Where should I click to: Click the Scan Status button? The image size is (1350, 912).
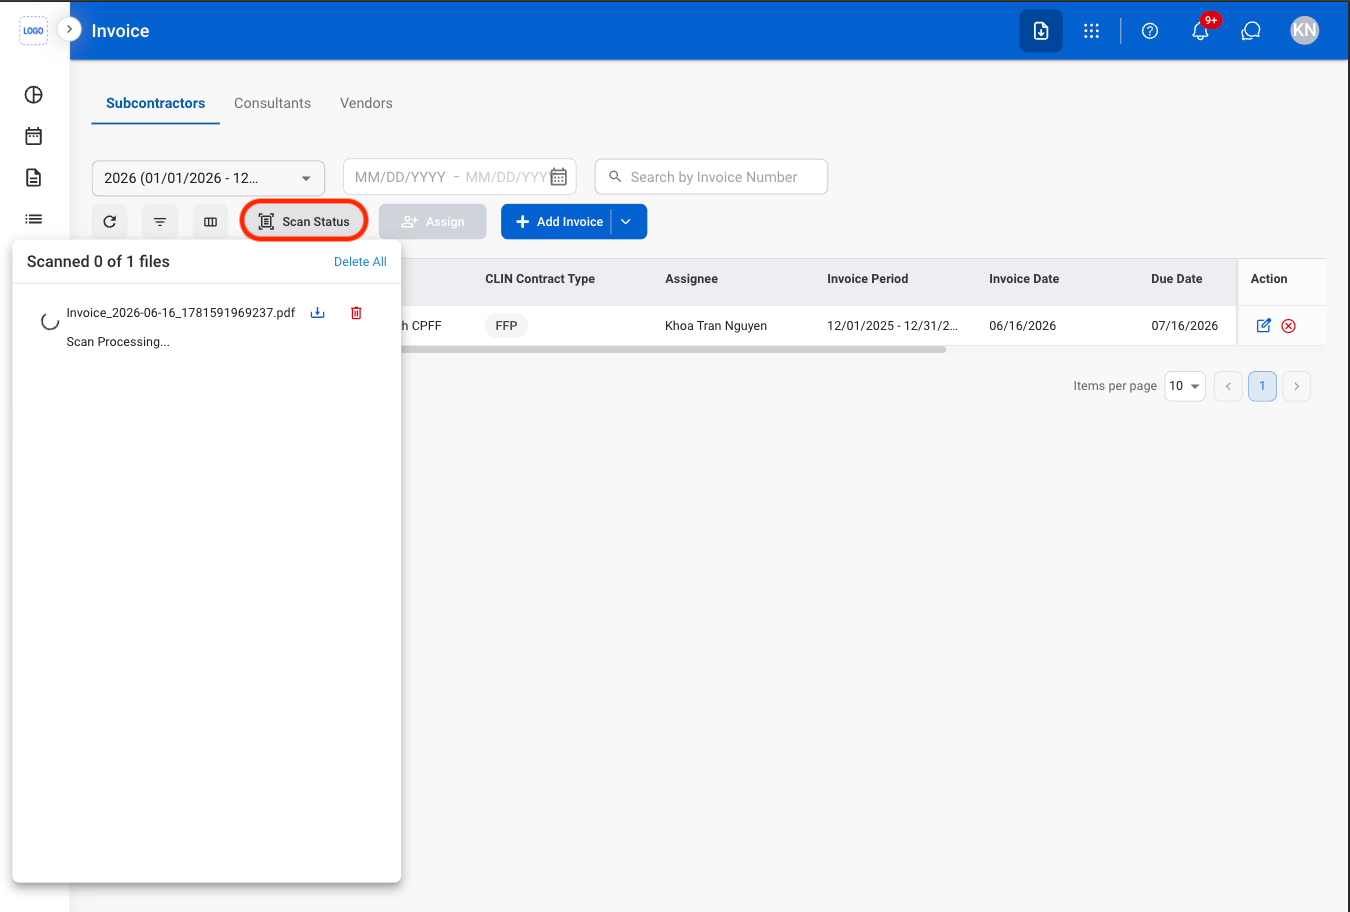point(304,222)
